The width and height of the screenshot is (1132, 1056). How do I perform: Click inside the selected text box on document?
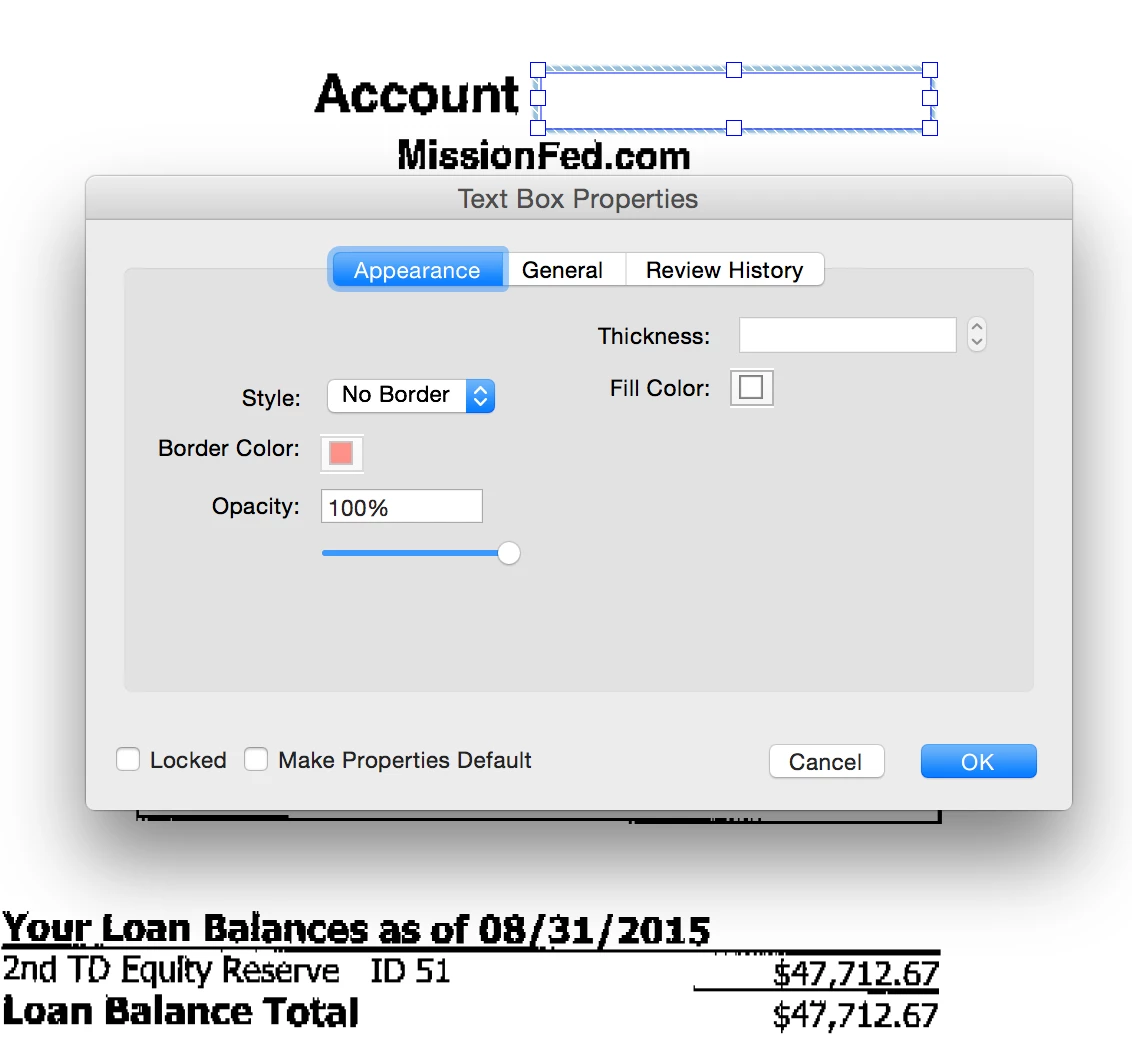[733, 99]
